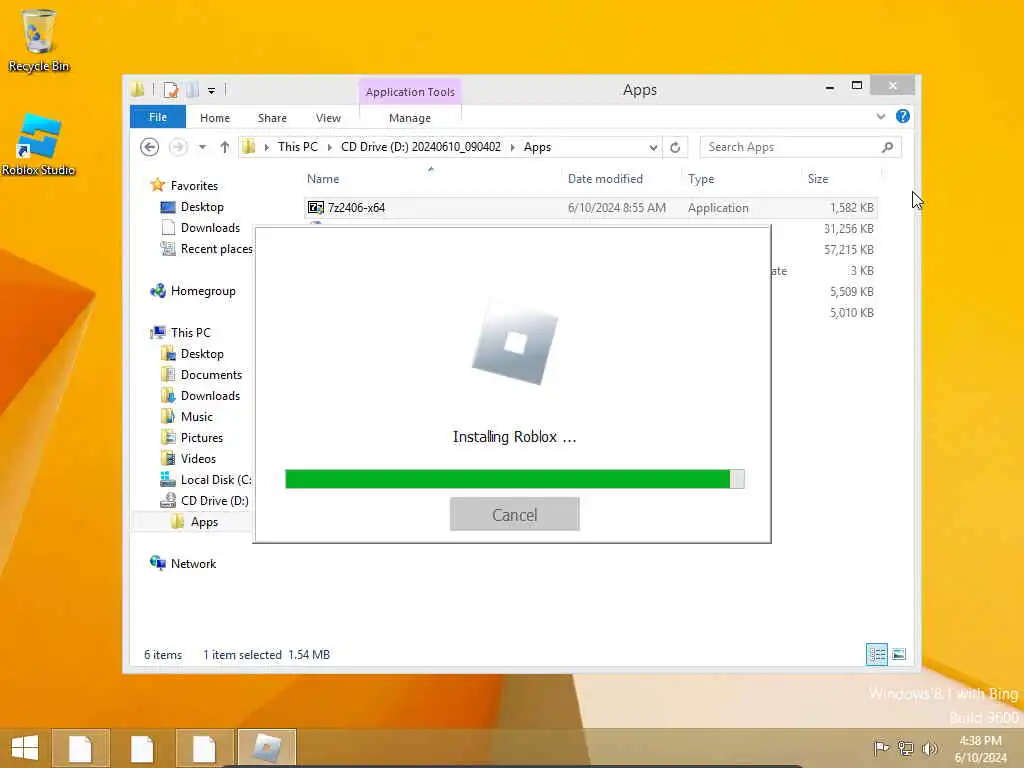
Task: Open the Recycle Bin desktop icon
Action: [39, 39]
